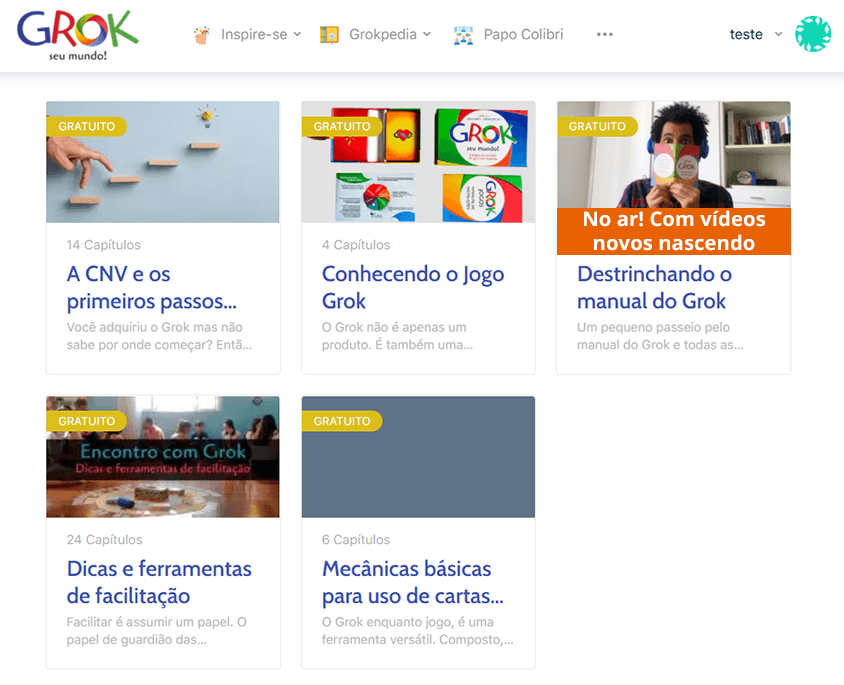
Task: Open Destrinchando o manual do Grok title
Action: coord(654,287)
